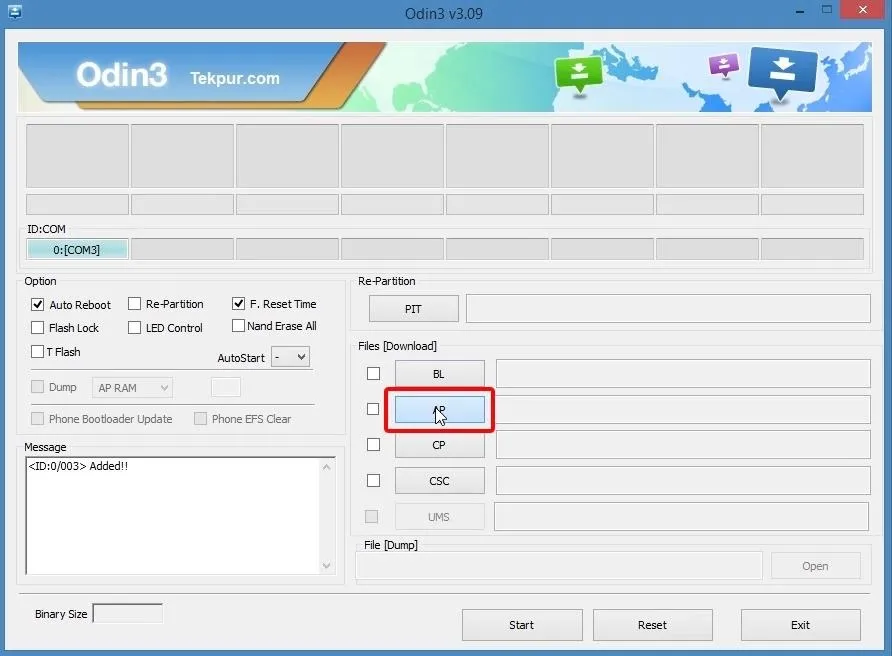This screenshot has width=892, height=656.
Task: Click the AP file path field
Action: pos(683,410)
